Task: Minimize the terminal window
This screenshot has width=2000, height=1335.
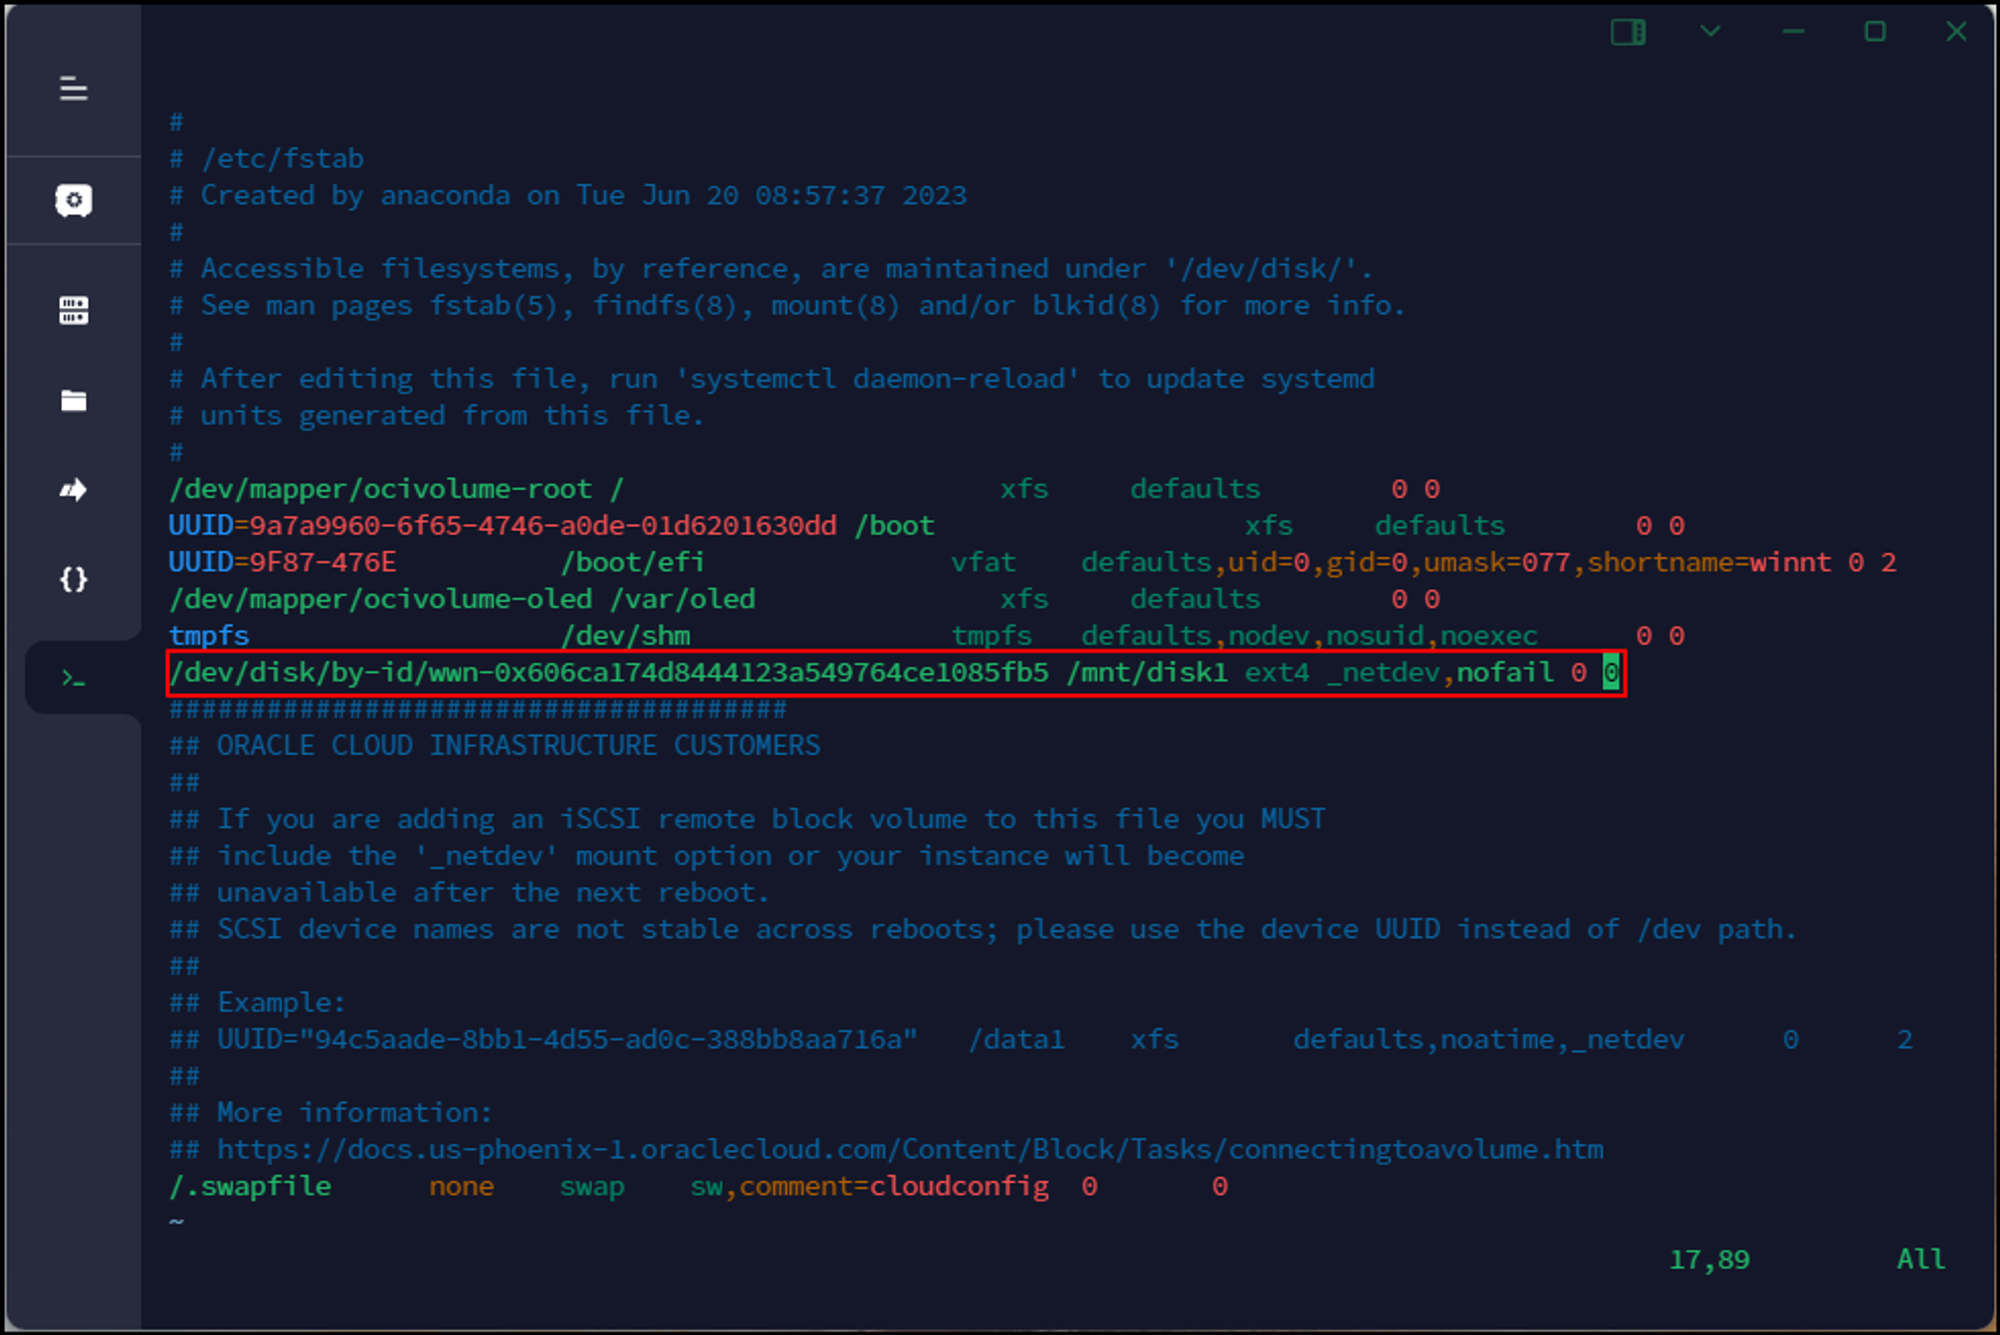Action: pos(1793,32)
